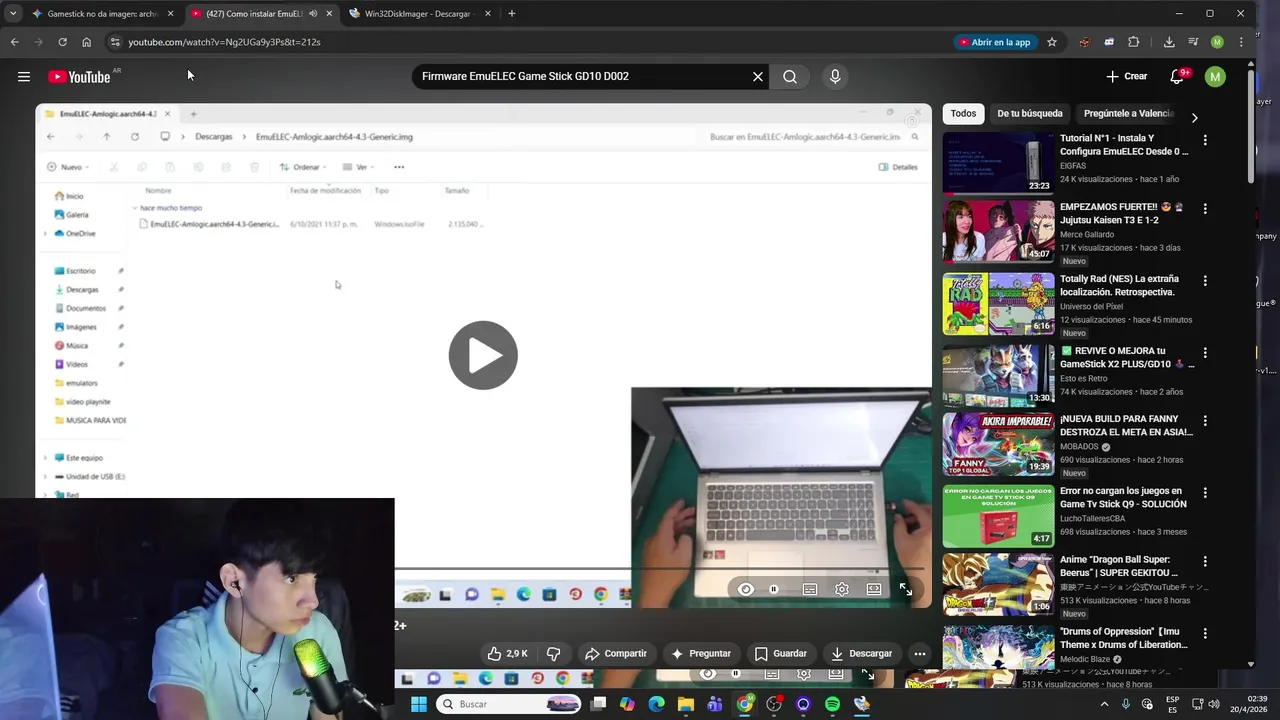This screenshot has height=720, width=1280.
Task: Run the search with the magnifier button
Action: tap(790, 76)
